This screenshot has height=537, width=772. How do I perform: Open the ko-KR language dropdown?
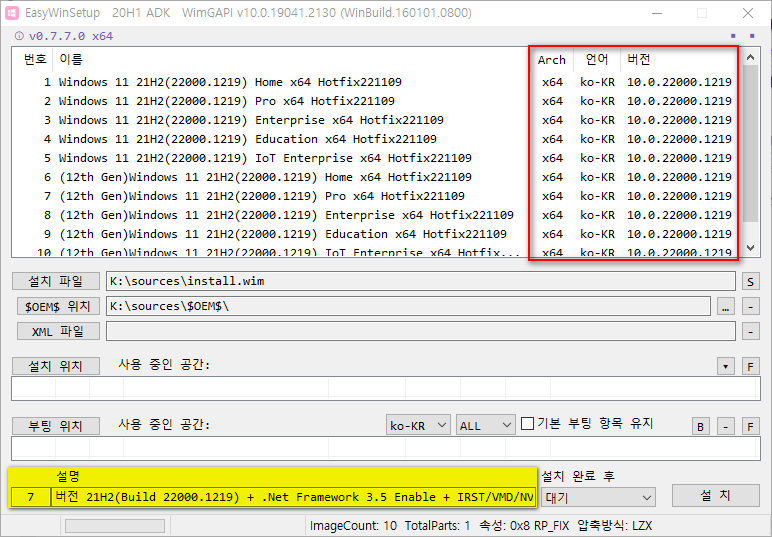[418, 425]
